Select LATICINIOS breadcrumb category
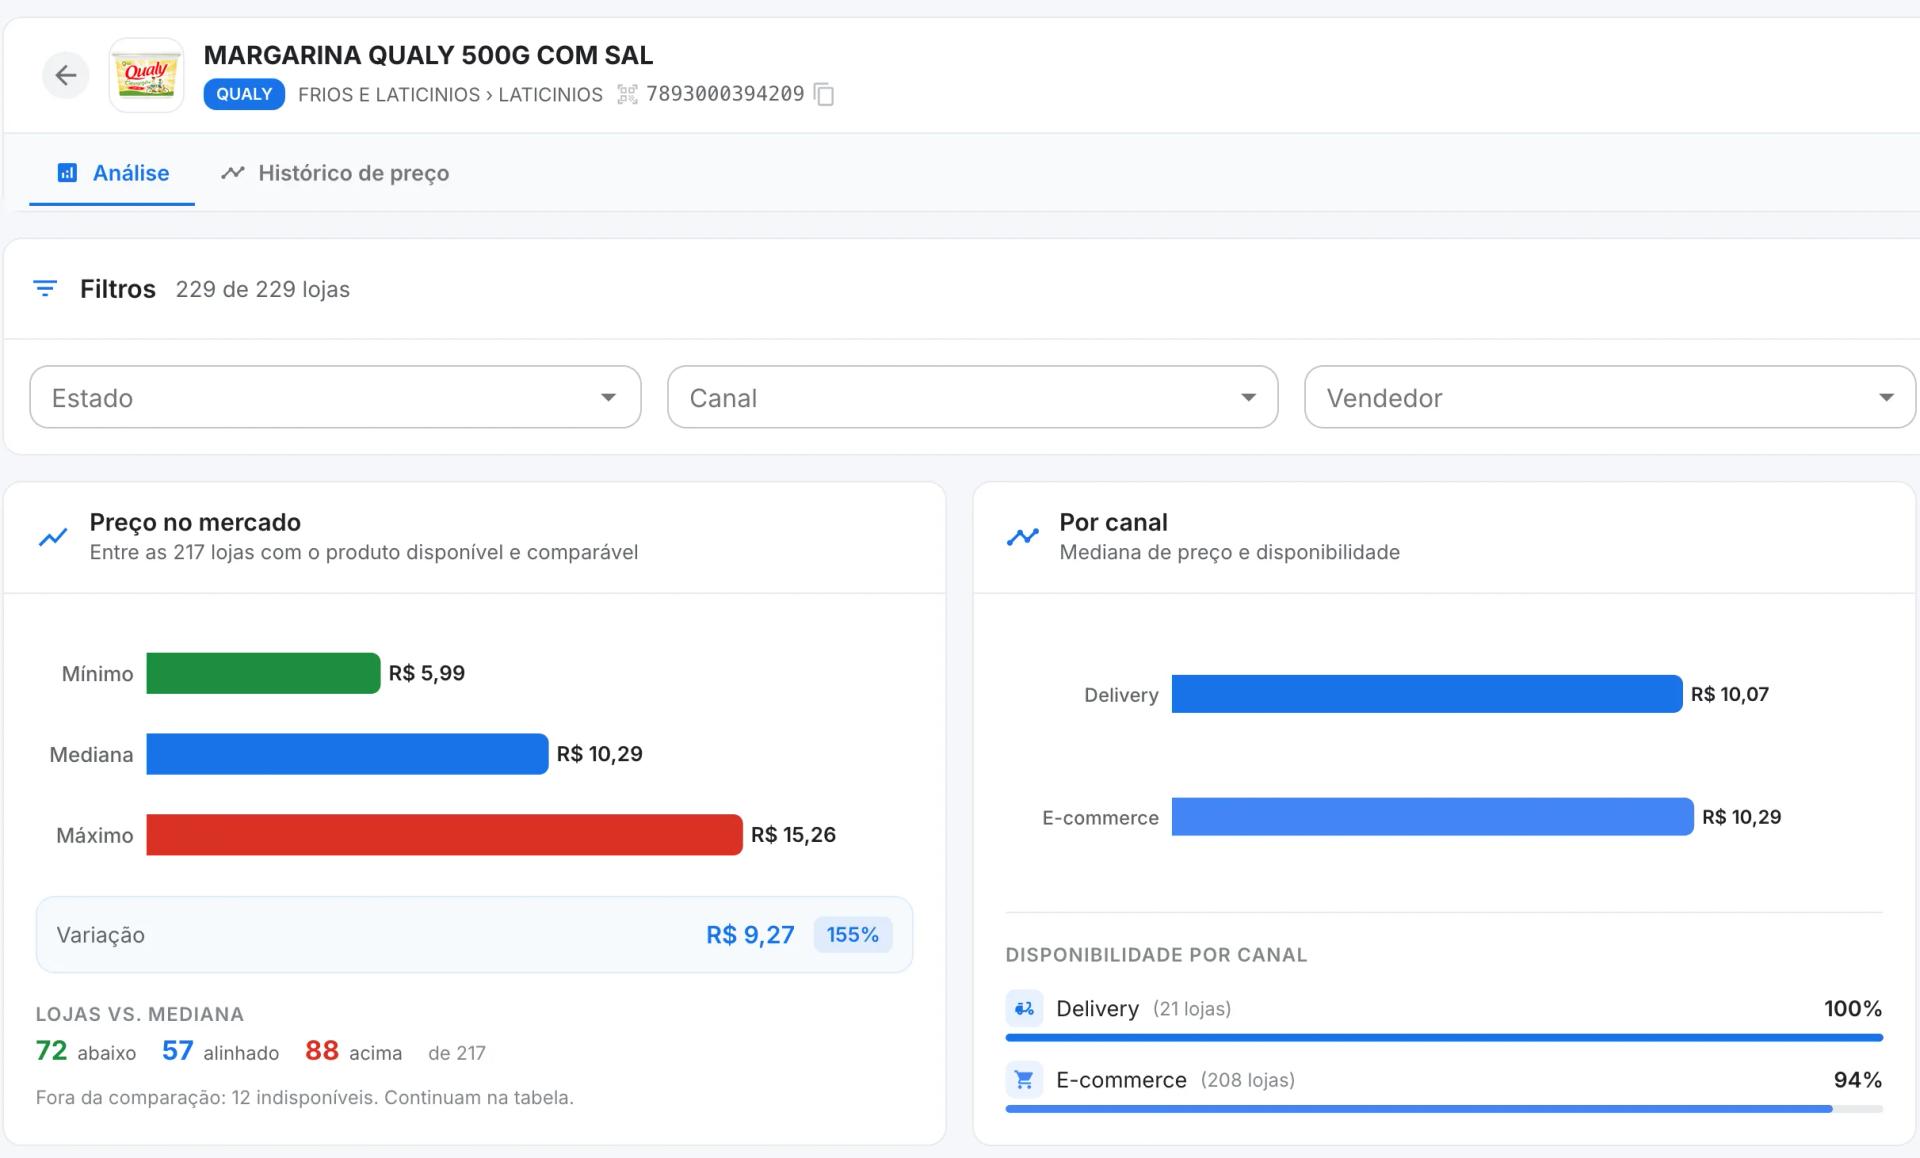The height and width of the screenshot is (1158, 1920). pos(551,94)
